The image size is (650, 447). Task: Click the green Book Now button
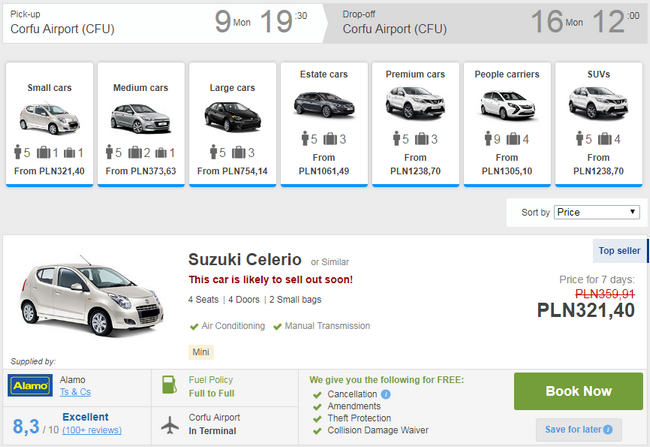point(578,391)
